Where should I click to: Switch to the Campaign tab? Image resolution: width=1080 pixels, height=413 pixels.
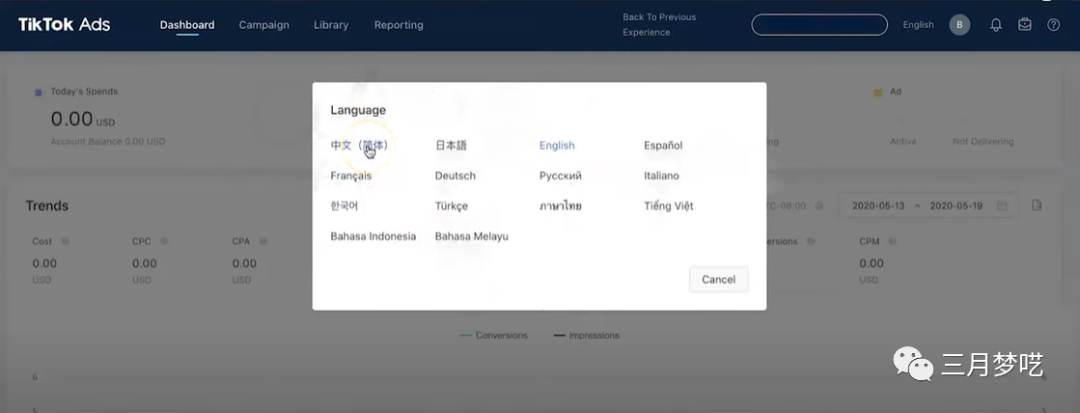[264, 25]
